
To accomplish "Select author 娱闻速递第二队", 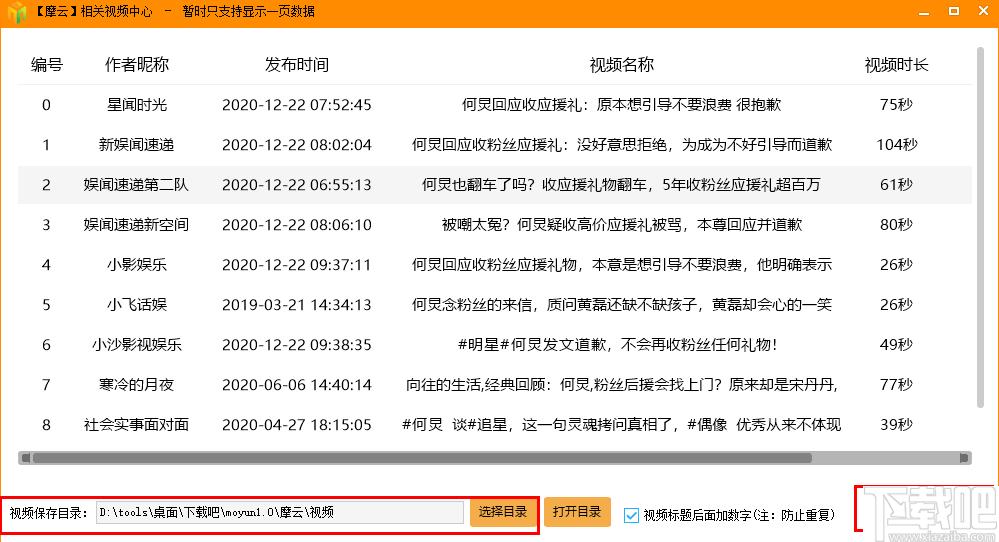I will pos(136,185).
